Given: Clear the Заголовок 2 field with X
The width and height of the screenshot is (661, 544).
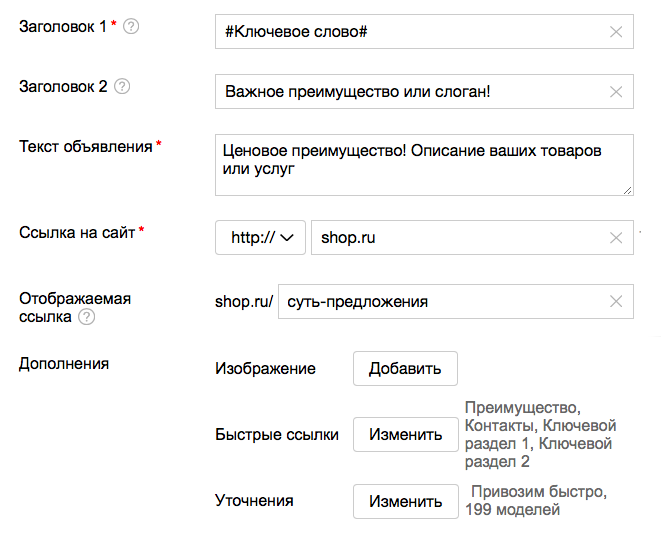Looking at the screenshot, I should tap(616, 92).
